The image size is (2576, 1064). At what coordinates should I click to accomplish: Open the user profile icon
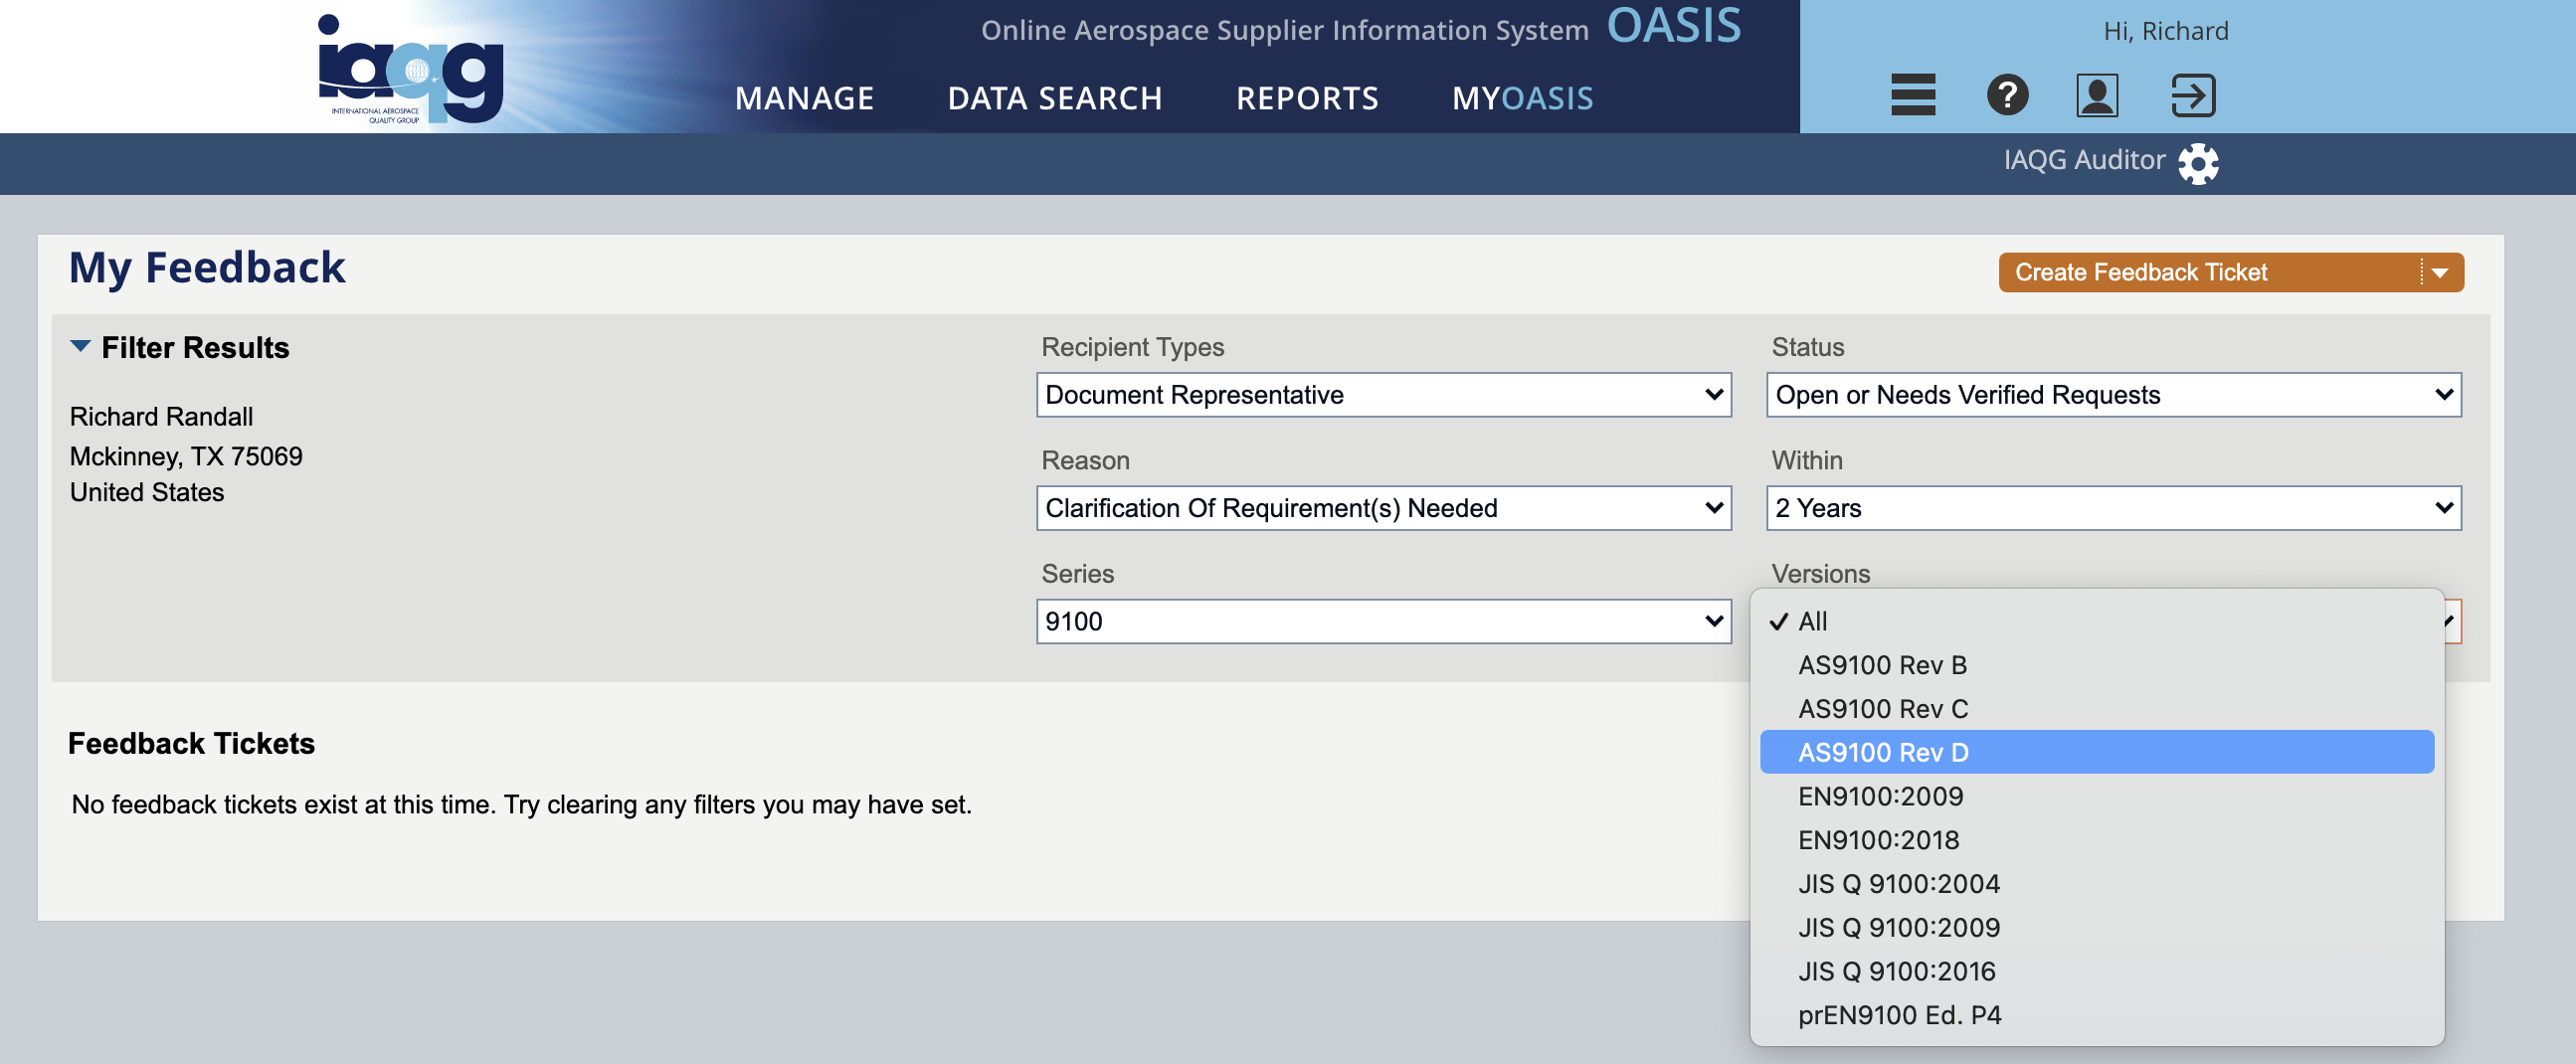coord(2097,95)
